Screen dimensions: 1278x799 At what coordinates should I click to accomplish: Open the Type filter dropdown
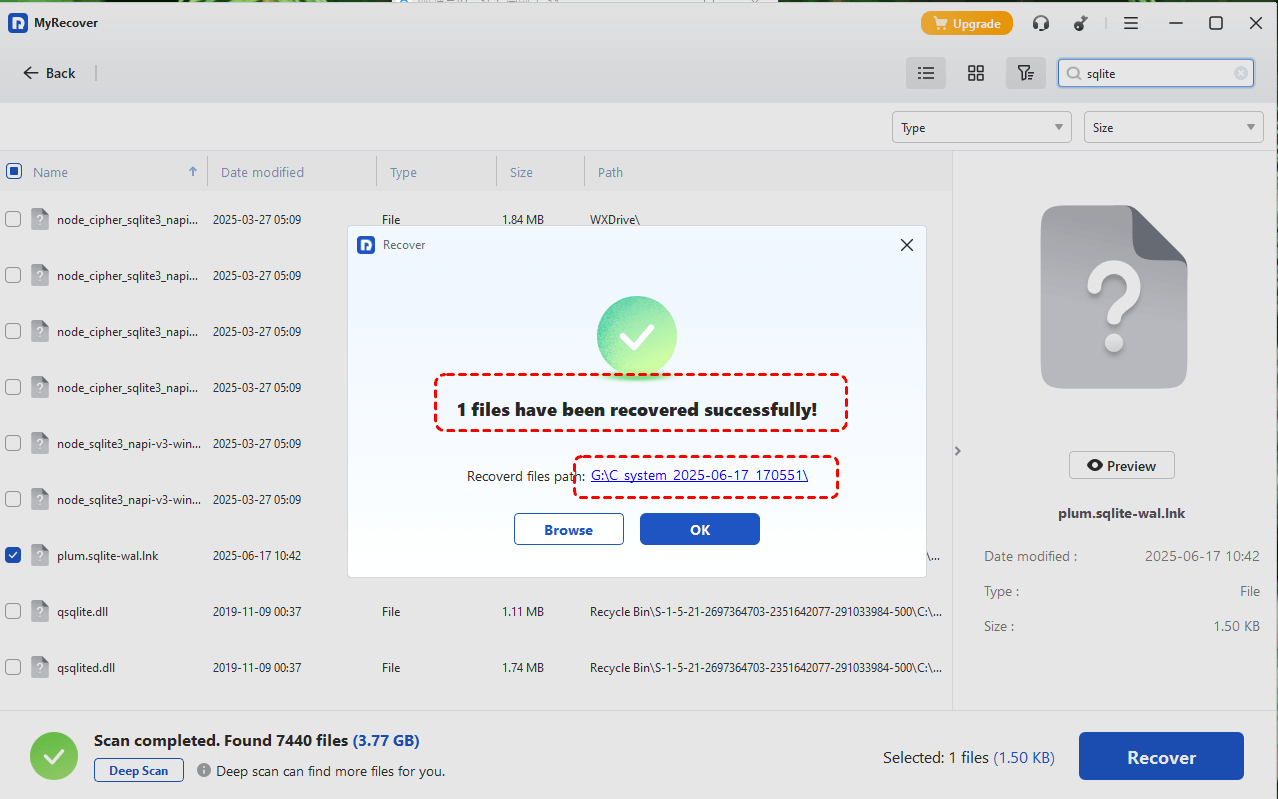coord(981,127)
